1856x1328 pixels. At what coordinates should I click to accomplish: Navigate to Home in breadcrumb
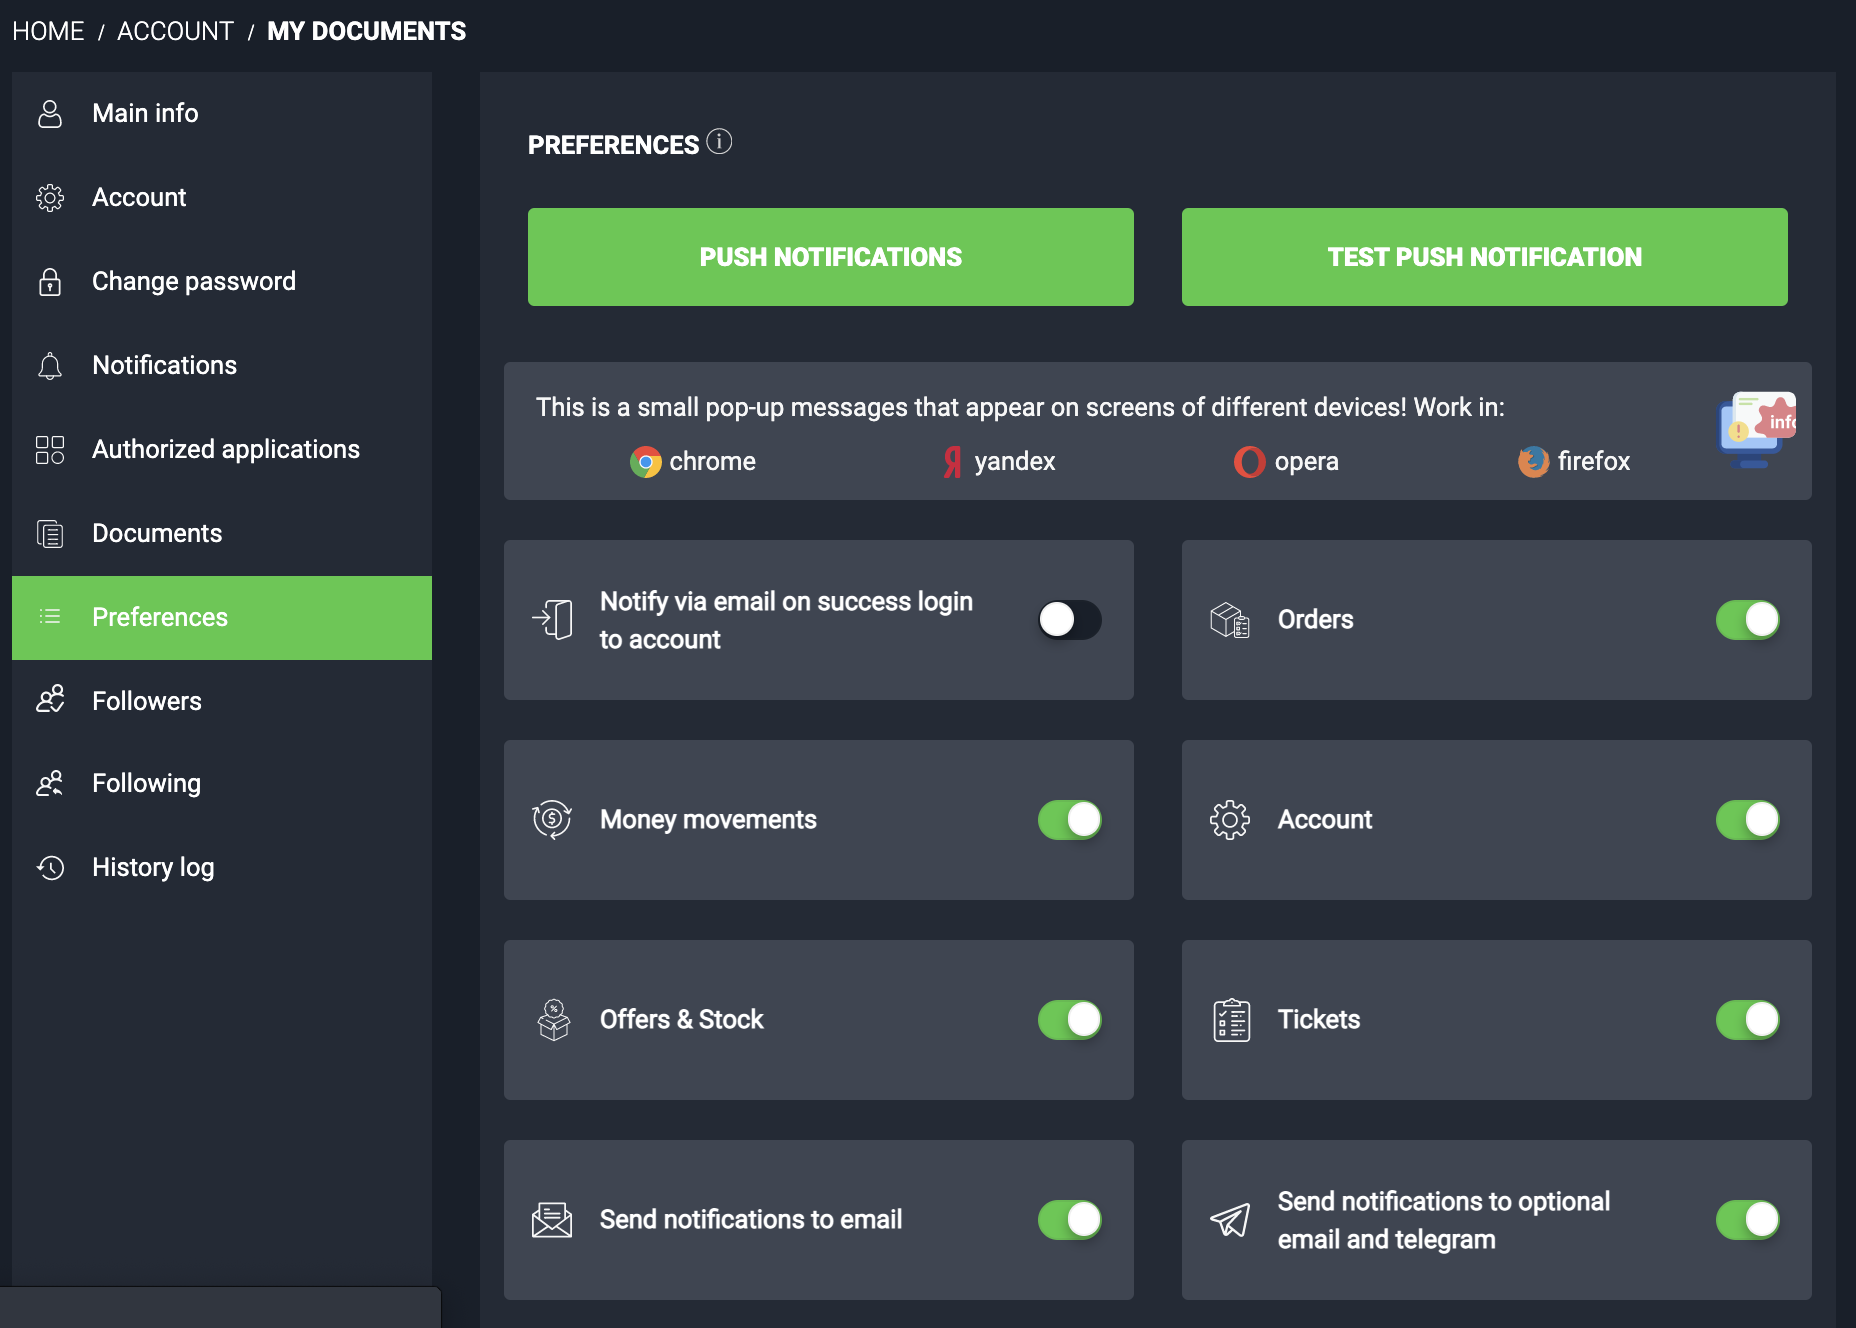48,31
